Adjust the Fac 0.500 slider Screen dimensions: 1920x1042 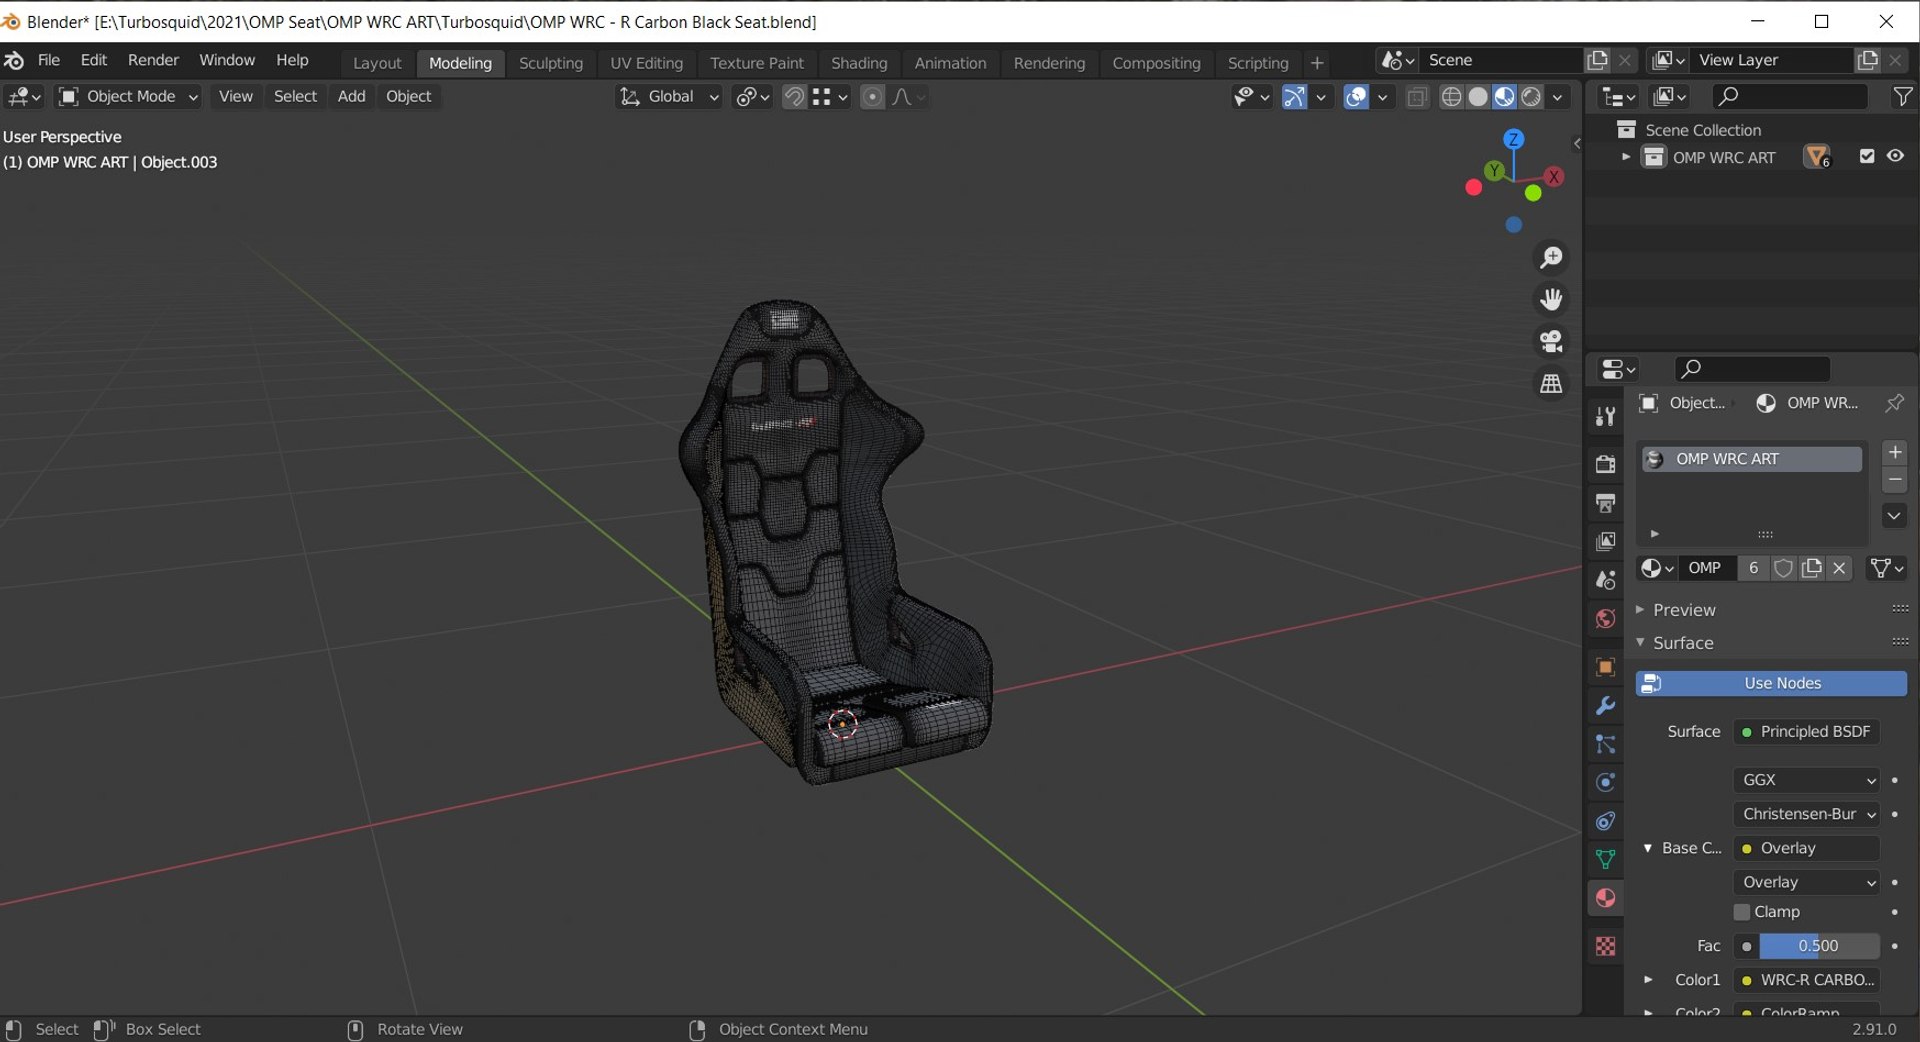coord(1819,946)
